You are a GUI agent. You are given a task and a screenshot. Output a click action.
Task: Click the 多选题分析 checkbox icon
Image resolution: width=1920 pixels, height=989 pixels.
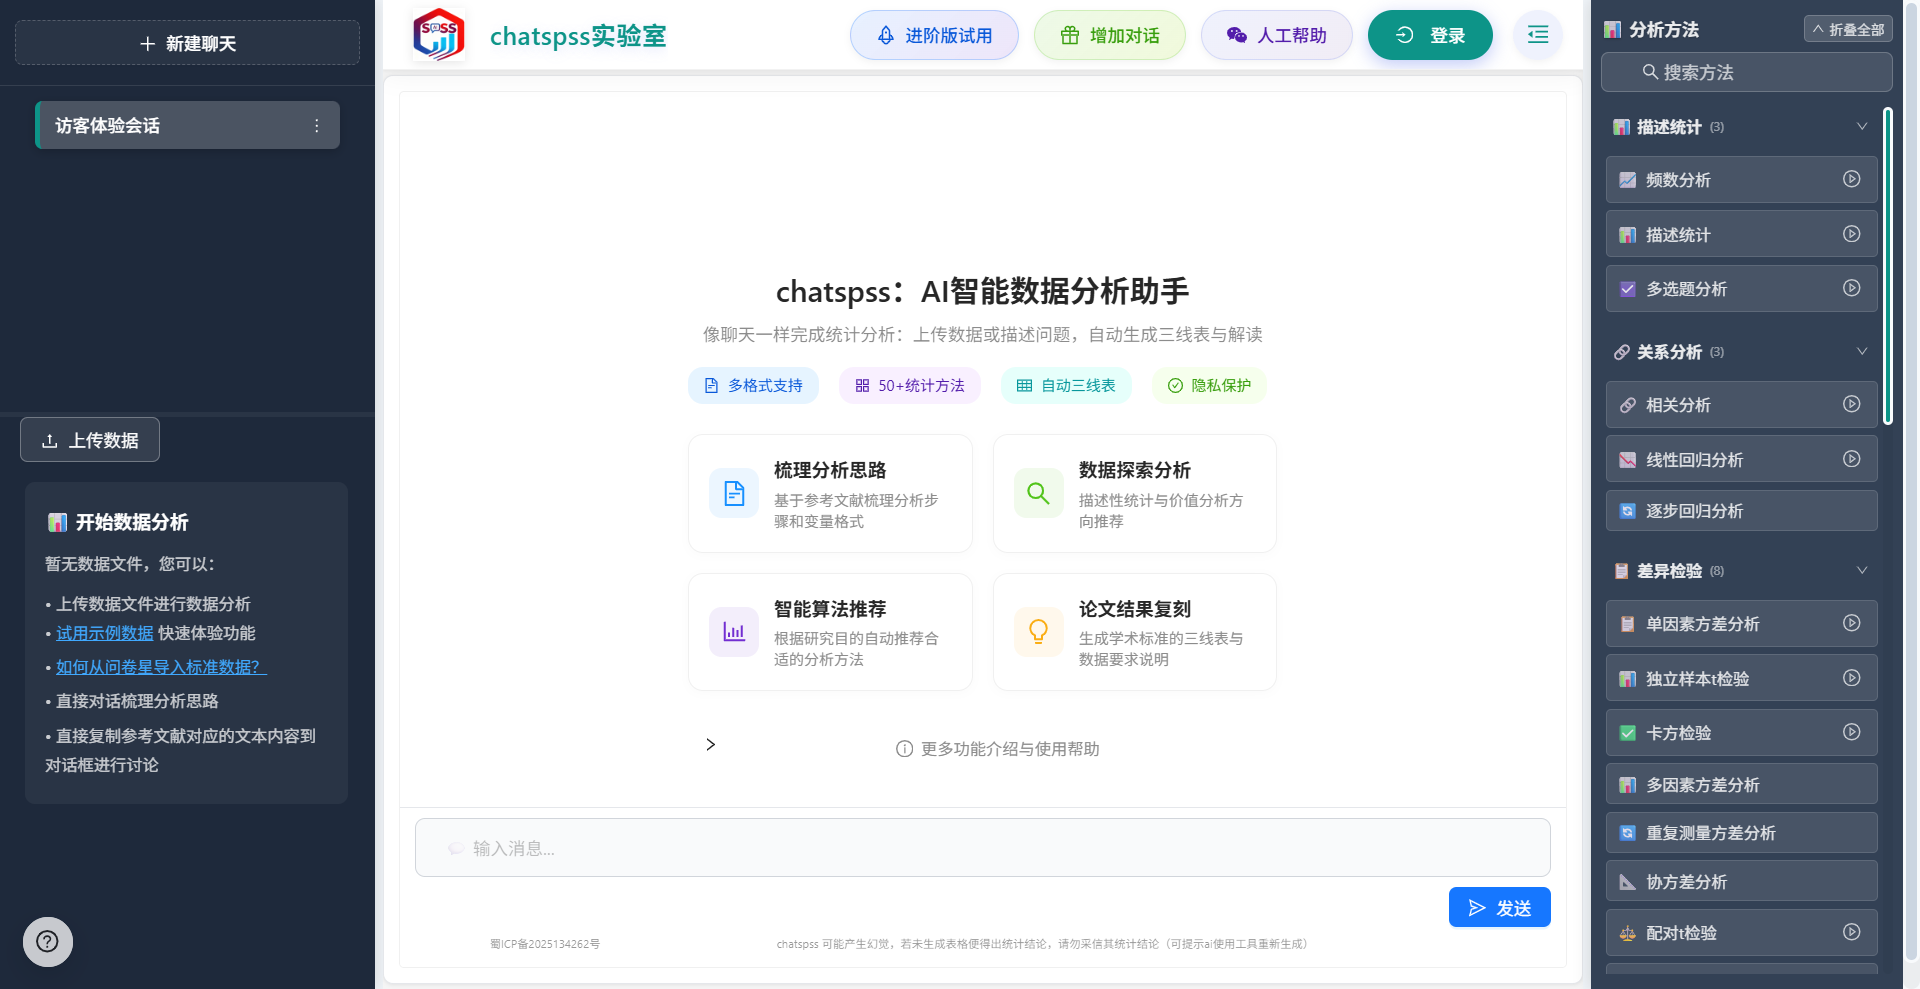[1628, 289]
